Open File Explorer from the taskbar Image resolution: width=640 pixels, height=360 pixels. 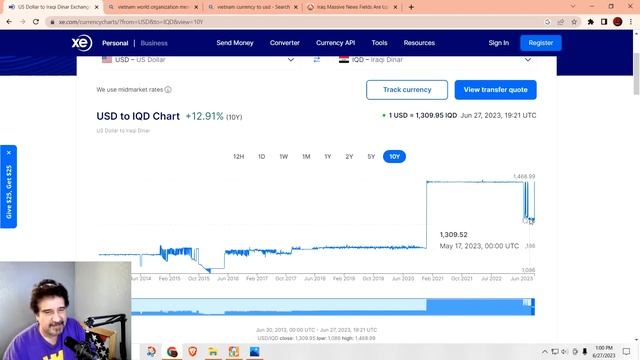tap(213, 351)
